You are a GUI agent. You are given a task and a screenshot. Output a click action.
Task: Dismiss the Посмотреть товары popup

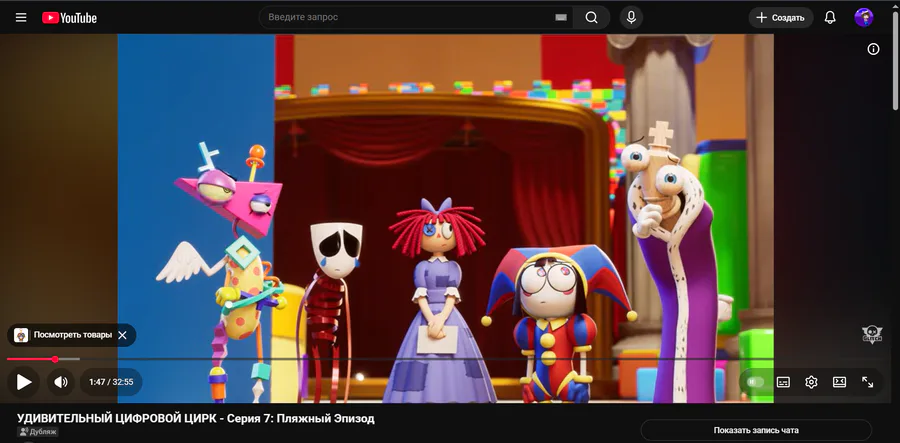[x=122, y=335]
